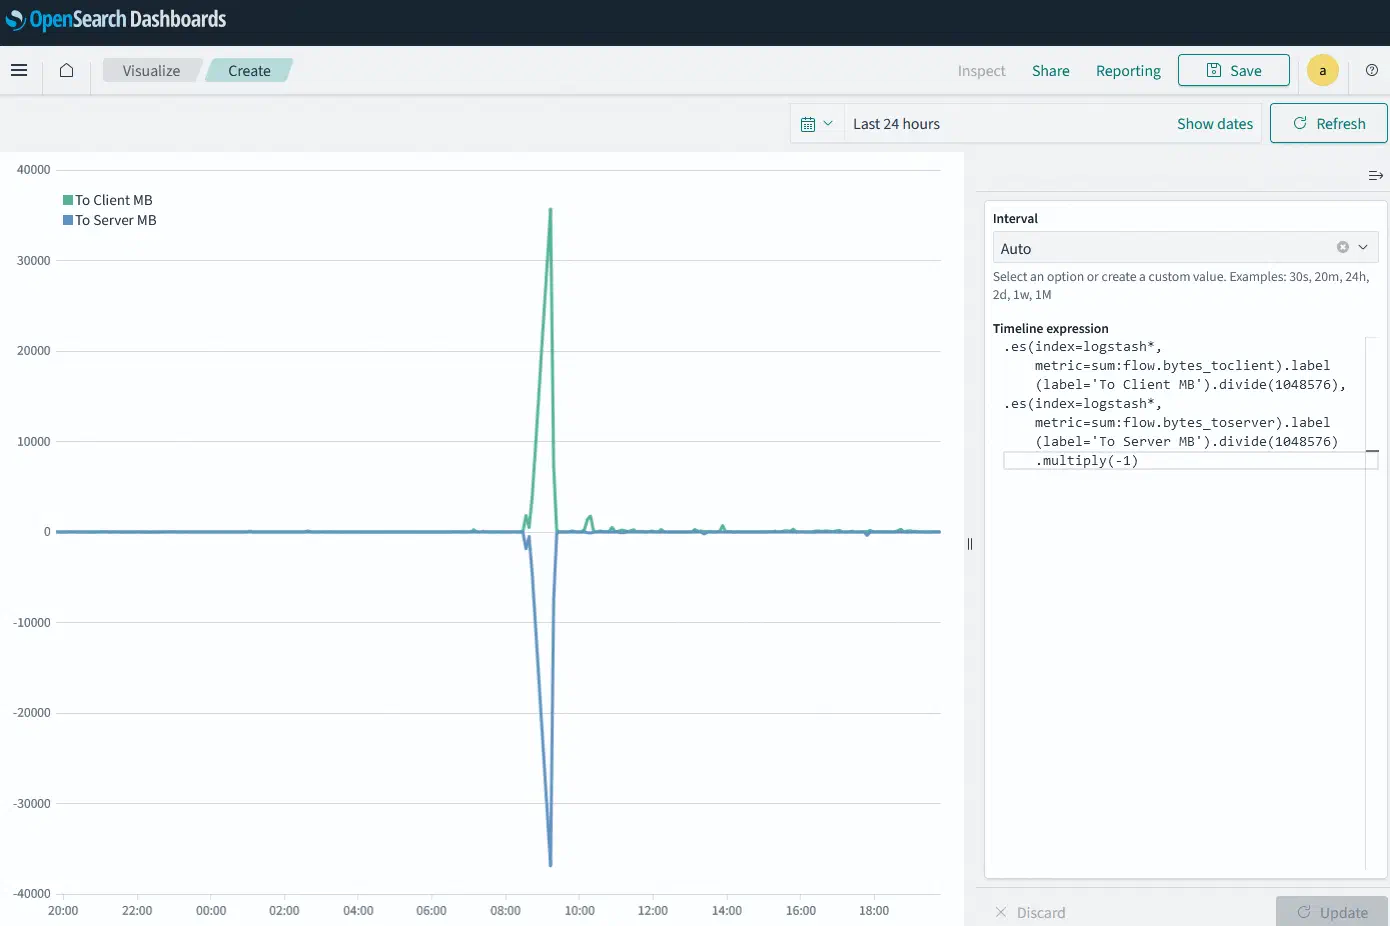Click the 40000 y-axis label
Viewport: 1390px width, 926px height.
click(x=33, y=170)
